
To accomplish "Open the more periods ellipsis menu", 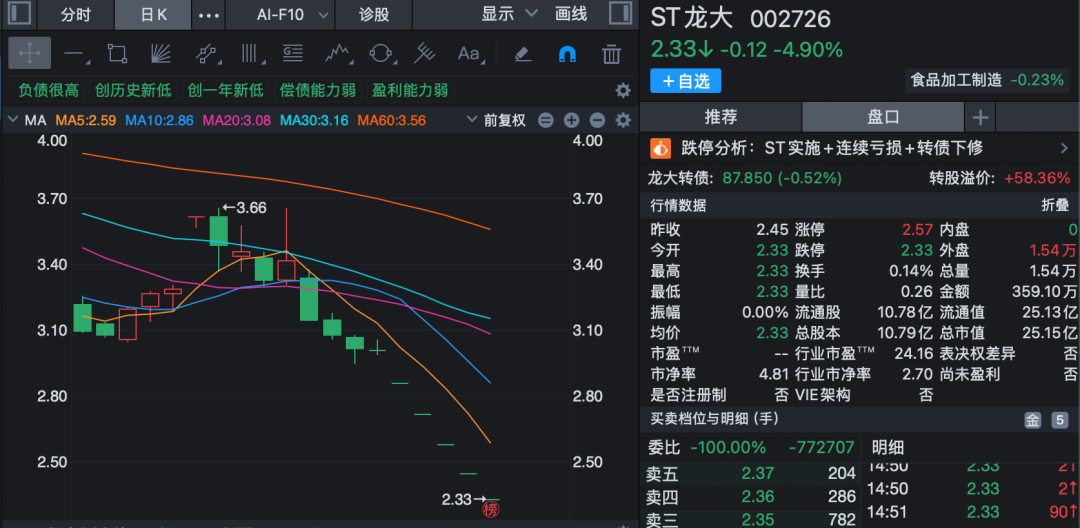I will coord(209,14).
